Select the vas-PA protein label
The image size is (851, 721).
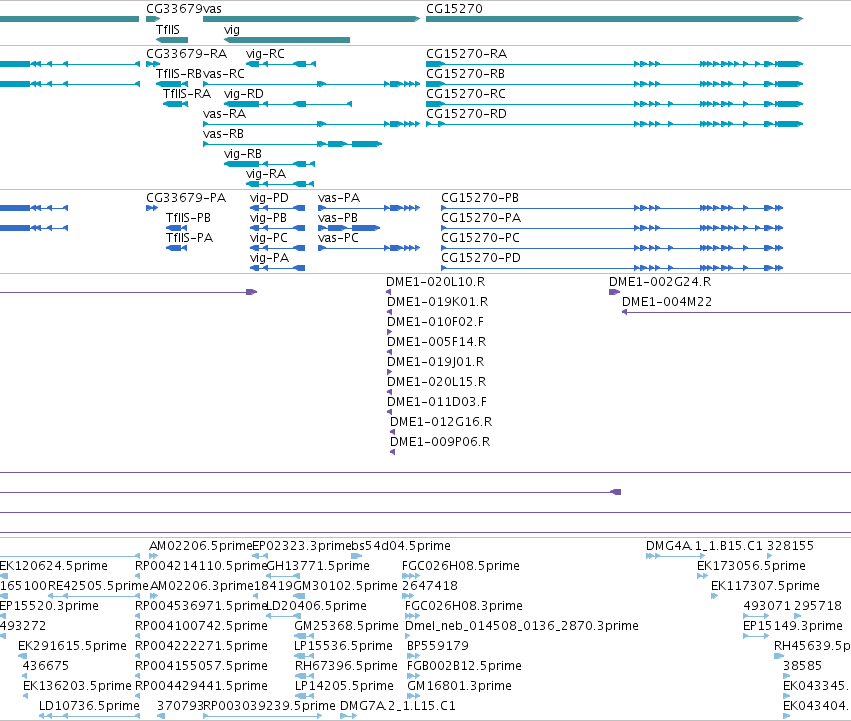(x=339, y=198)
